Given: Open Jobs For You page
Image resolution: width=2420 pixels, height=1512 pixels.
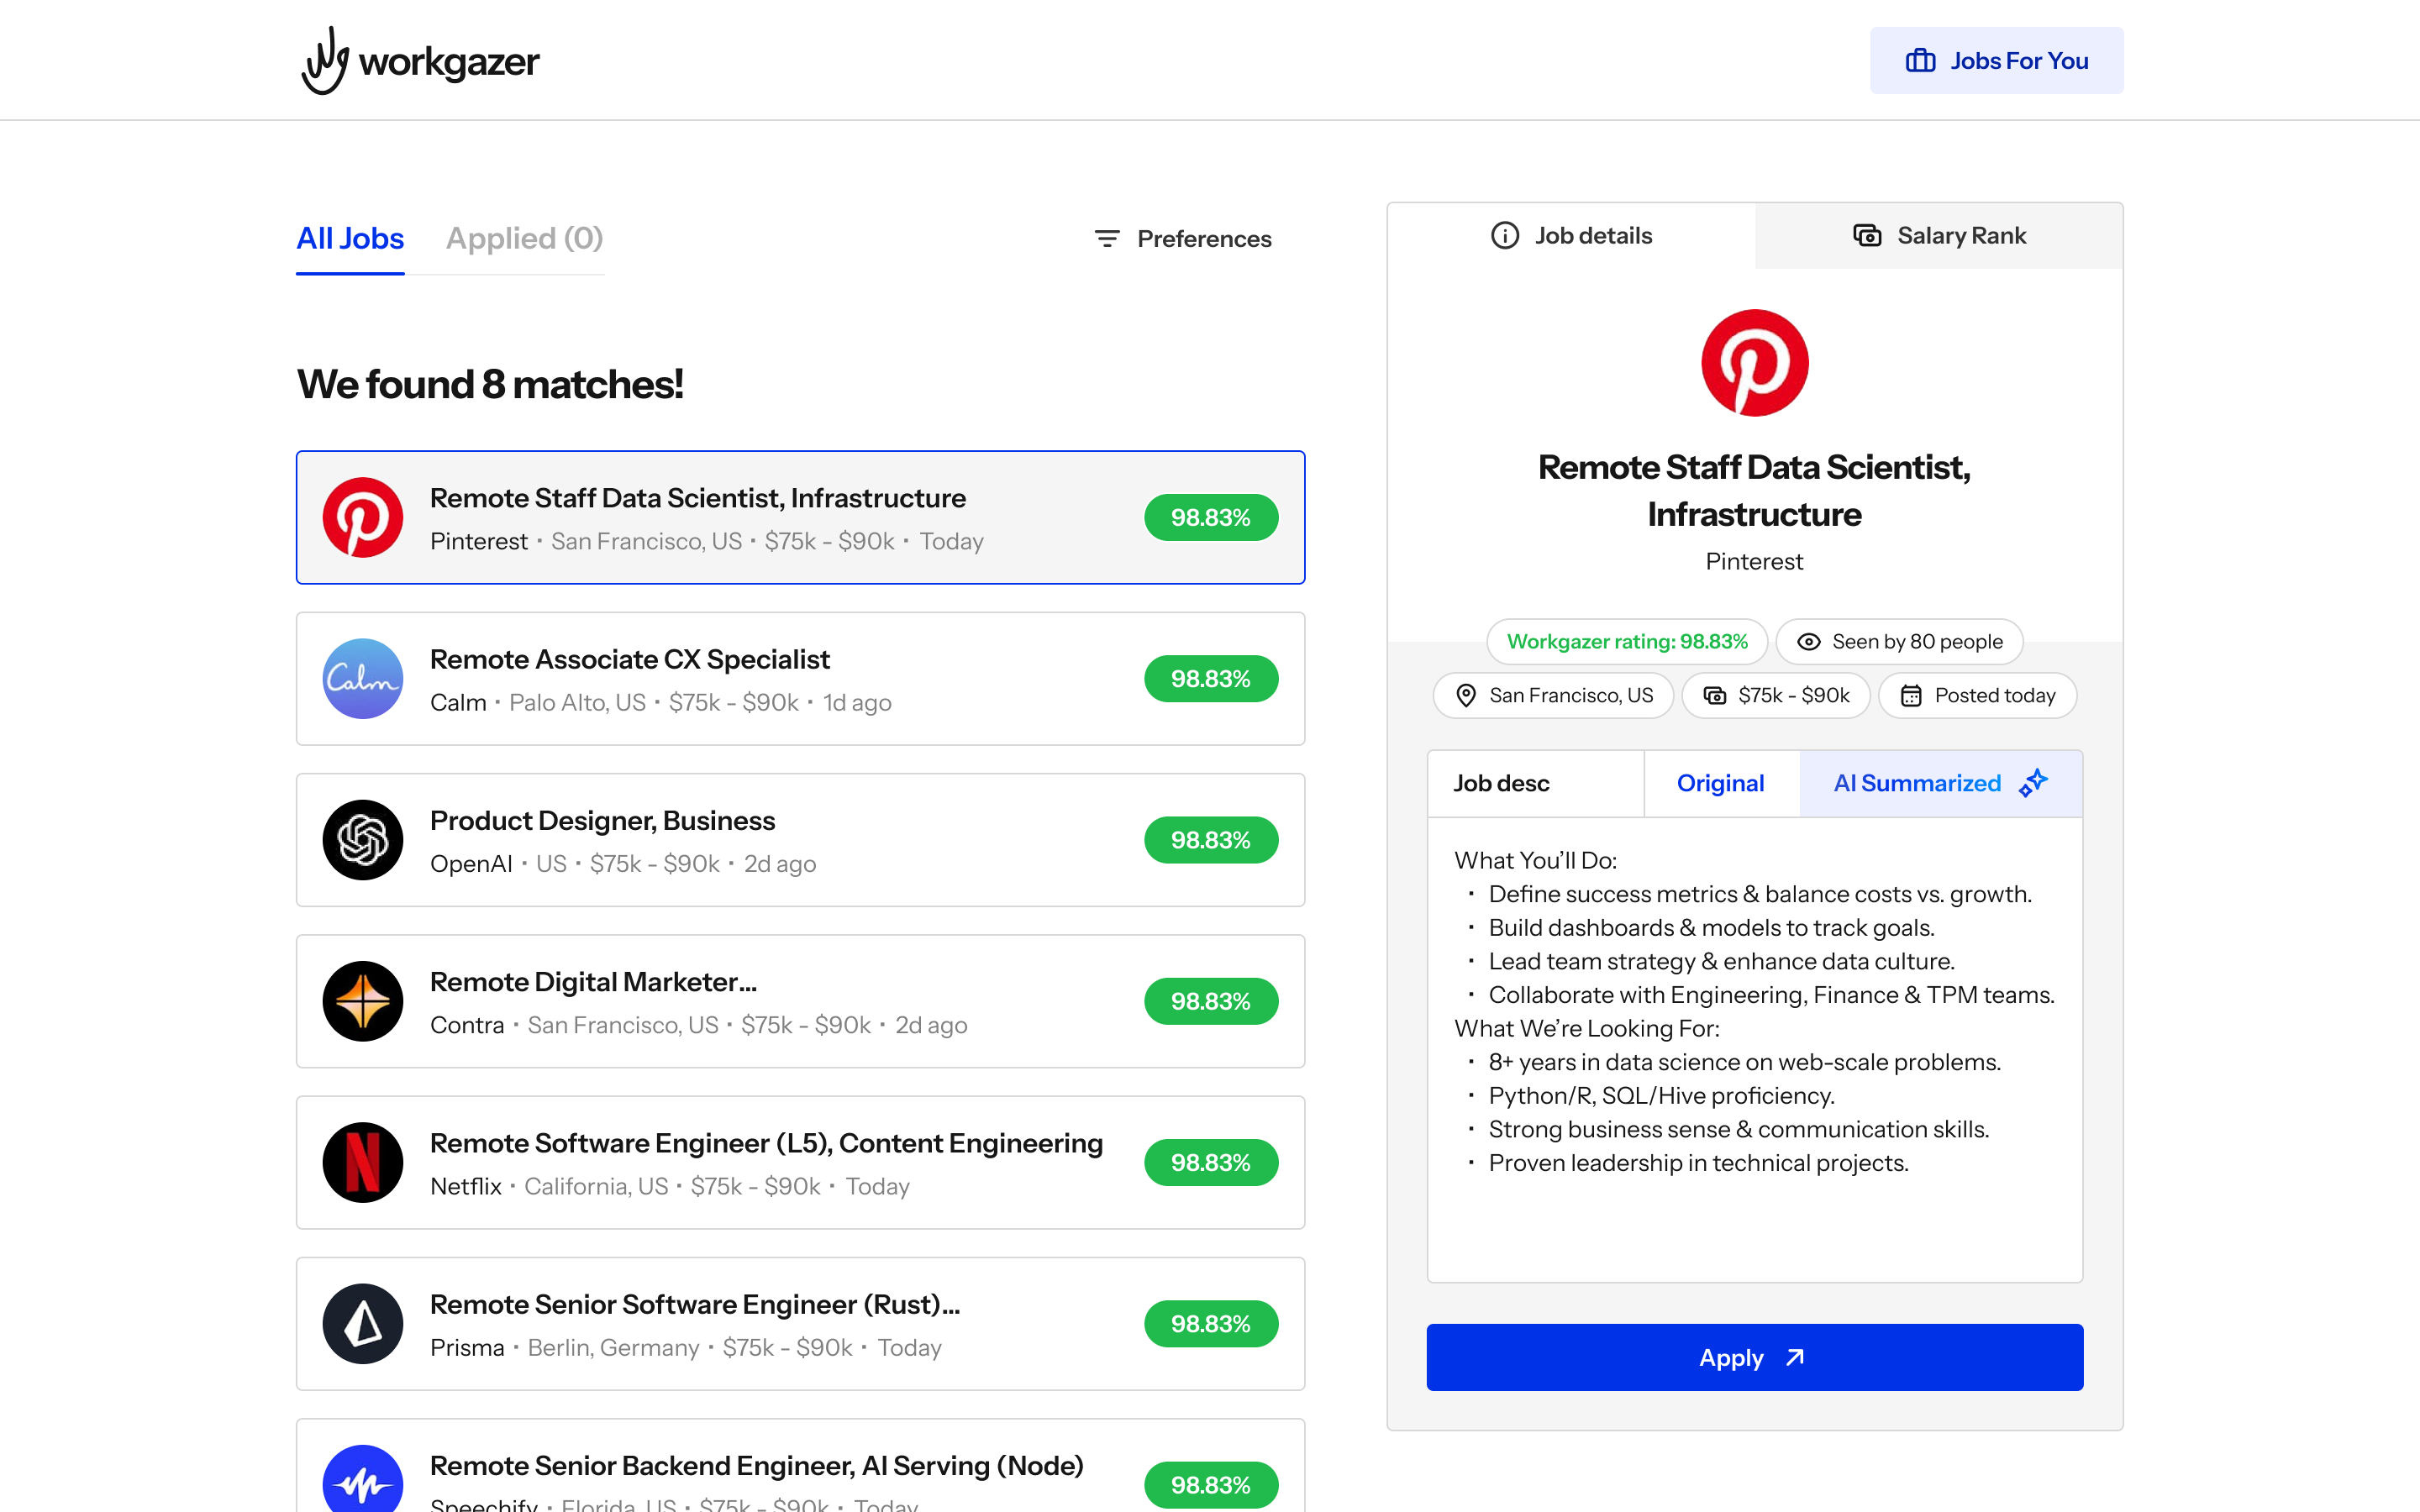Looking at the screenshot, I should (1996, 61).
